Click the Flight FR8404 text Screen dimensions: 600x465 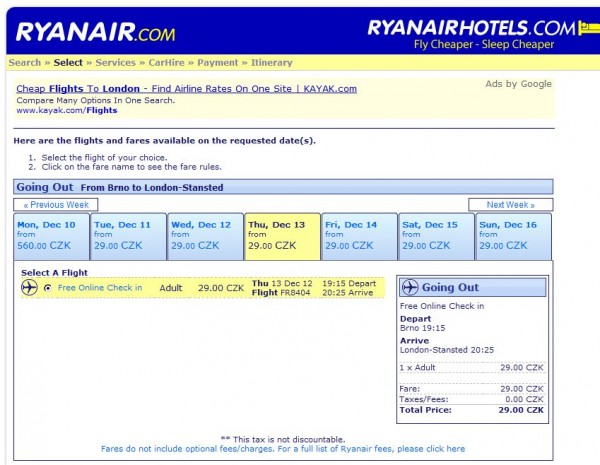(280, 293)
